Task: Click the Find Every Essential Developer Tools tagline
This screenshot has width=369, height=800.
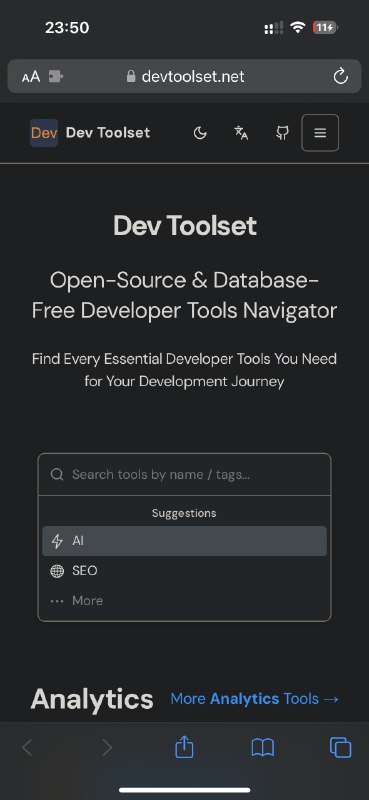Action: pyautogui.click(x=184, y=370)
